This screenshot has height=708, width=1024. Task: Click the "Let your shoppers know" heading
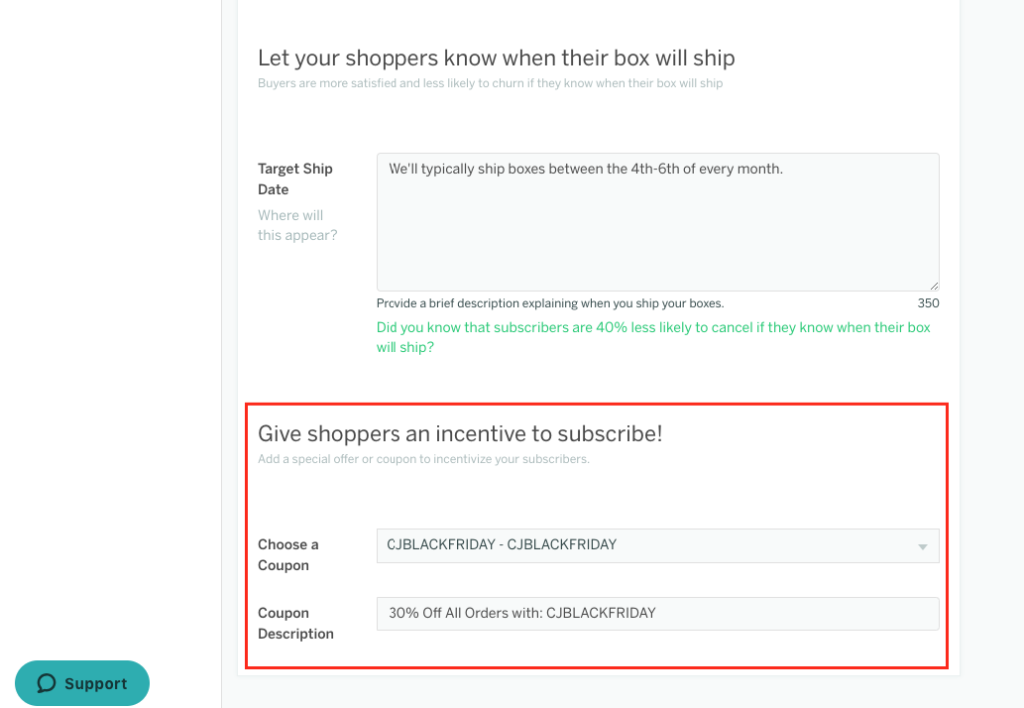coord(496,58)
